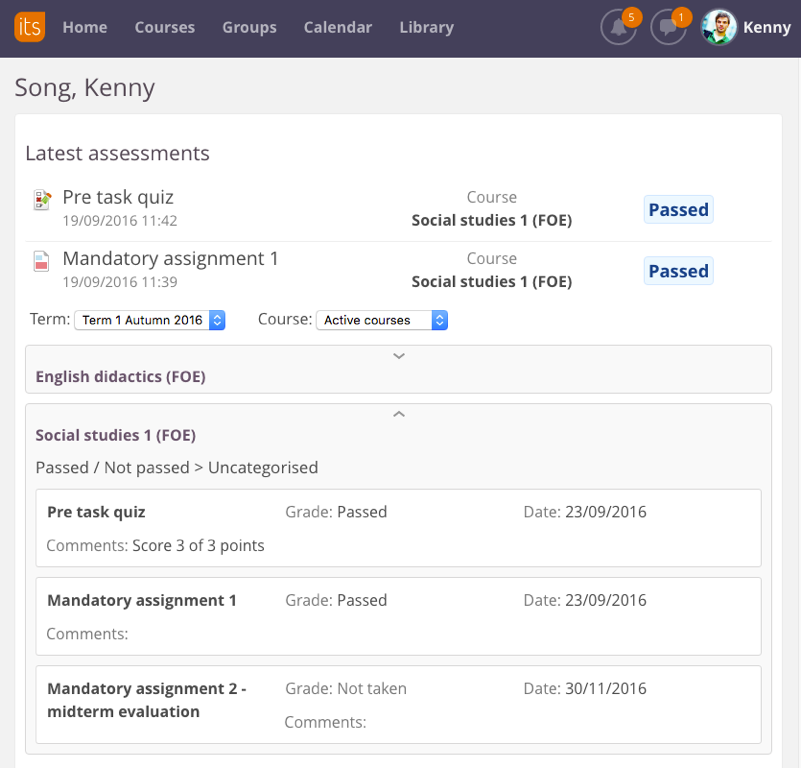The width and height of the screenshot is (801, 768).
Task: Select the Mandatory assignment 2 midterm evaluation row
Action: pos(398,704)
